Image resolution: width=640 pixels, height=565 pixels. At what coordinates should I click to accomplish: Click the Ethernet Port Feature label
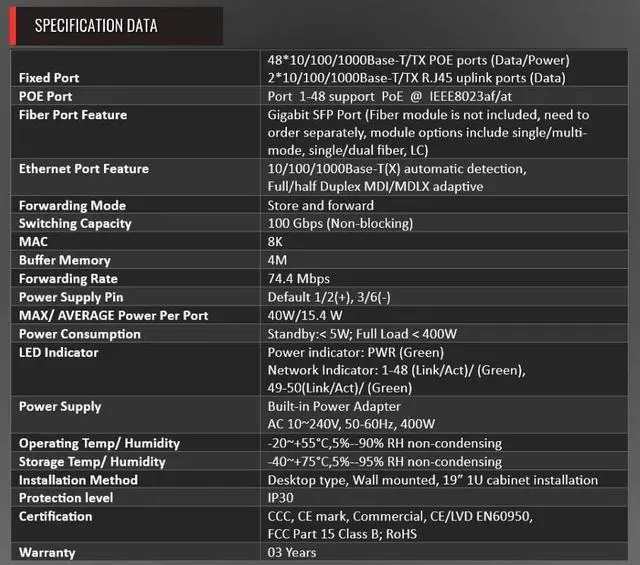click(x=84, y=169)
